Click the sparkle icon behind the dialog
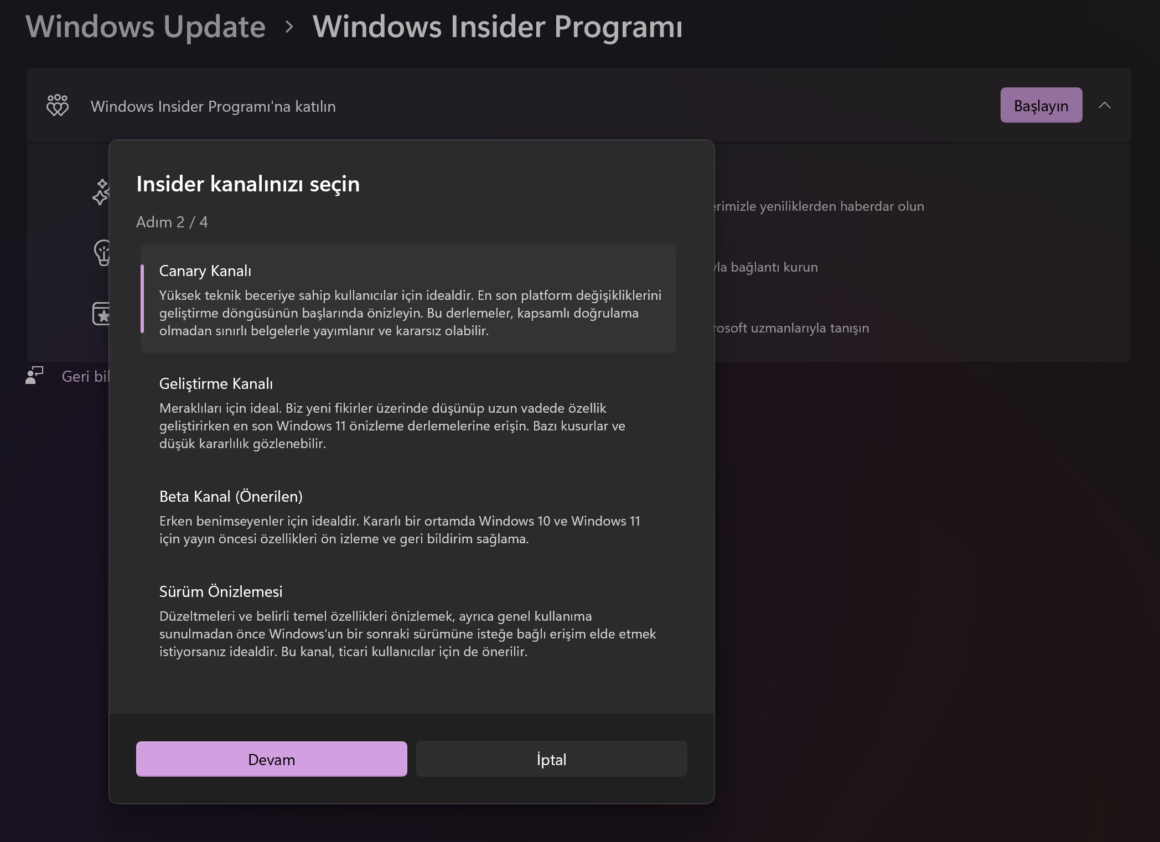The height and width of the screenshot is (842, 1160). 101,192
